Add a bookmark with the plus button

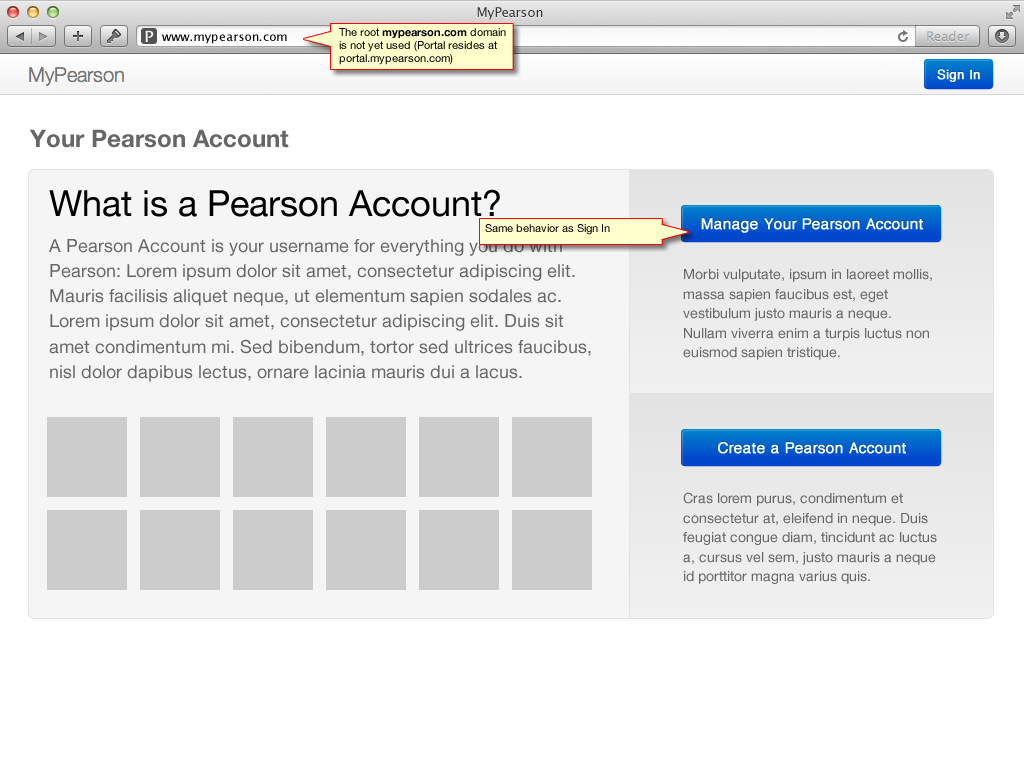pos(78,36)
